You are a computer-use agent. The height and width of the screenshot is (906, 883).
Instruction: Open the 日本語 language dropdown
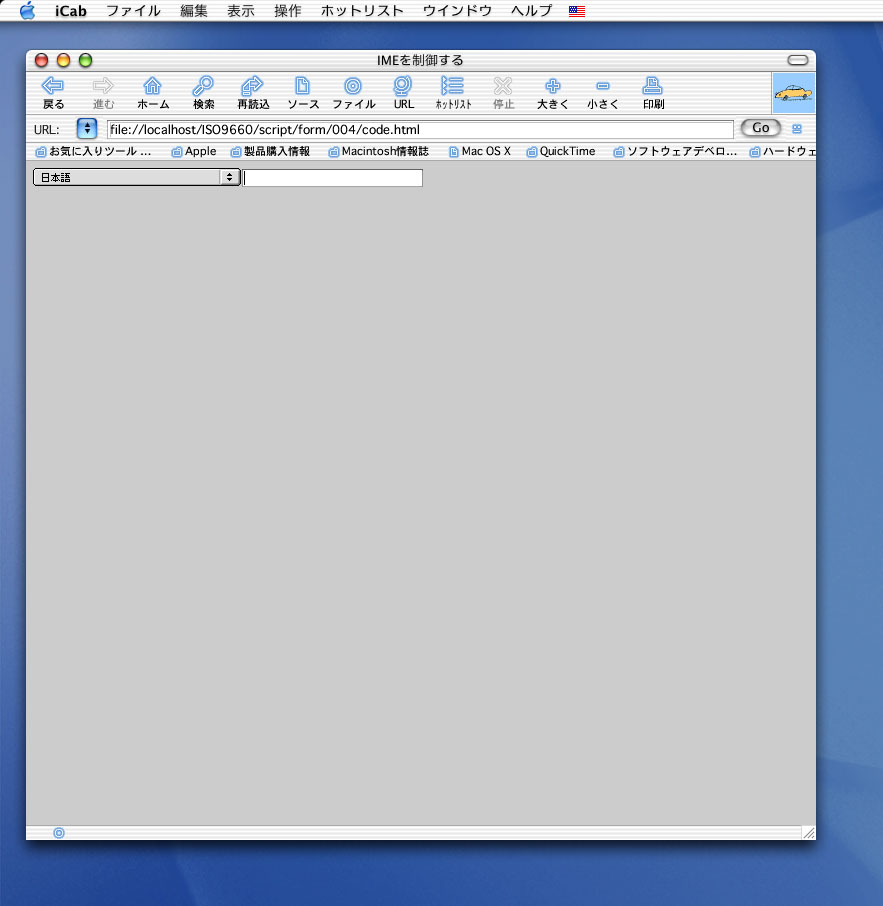tap(136, 177)
